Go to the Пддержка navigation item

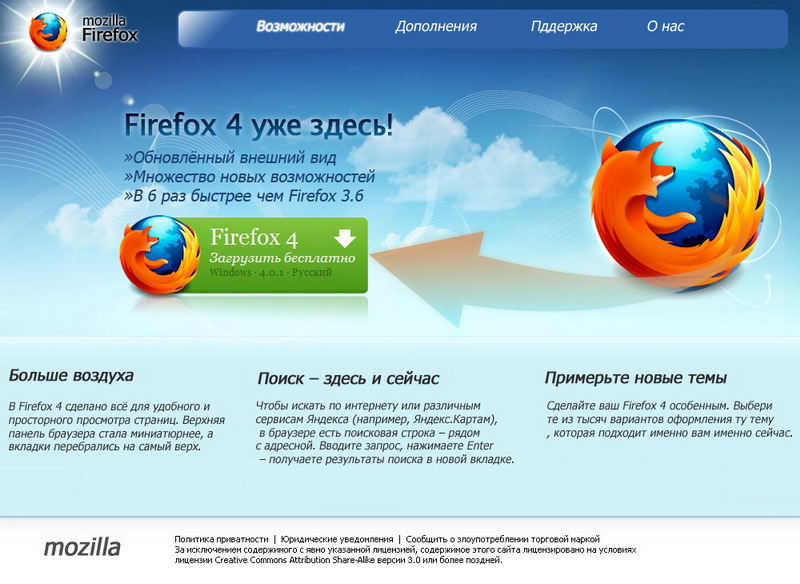(564, 27)
